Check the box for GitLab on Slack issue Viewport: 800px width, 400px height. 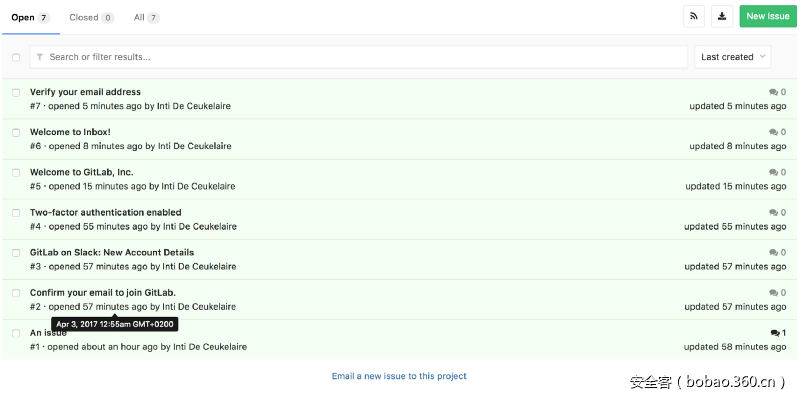click(16, 253)
